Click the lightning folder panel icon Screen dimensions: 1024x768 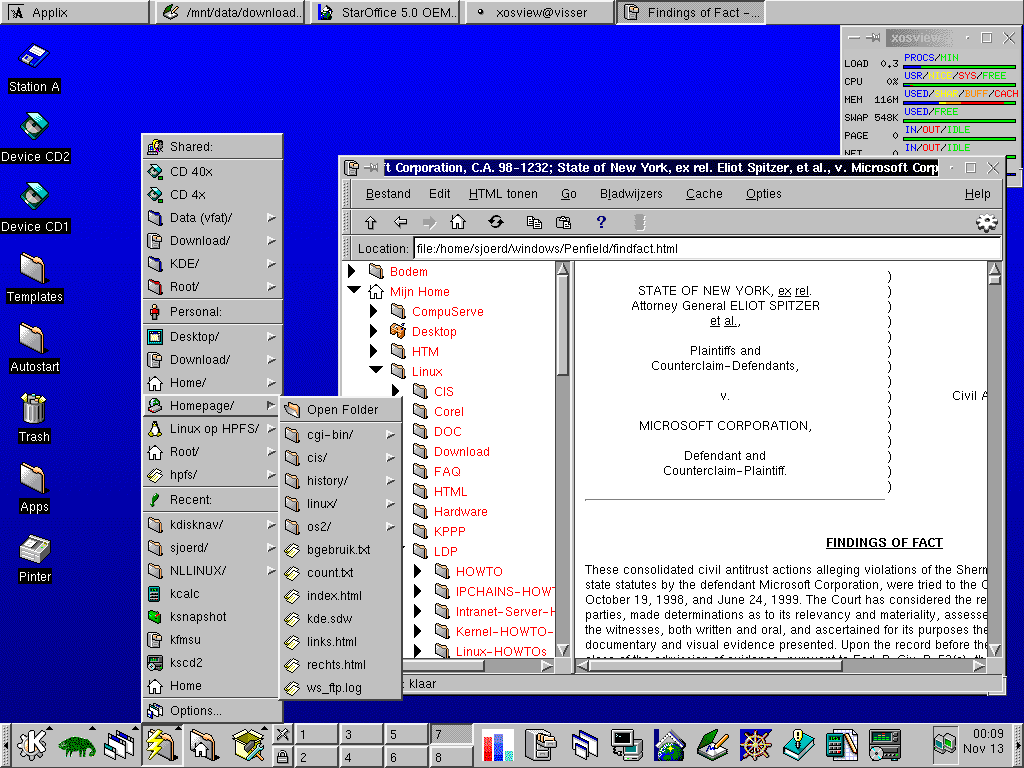click(161, 744)
